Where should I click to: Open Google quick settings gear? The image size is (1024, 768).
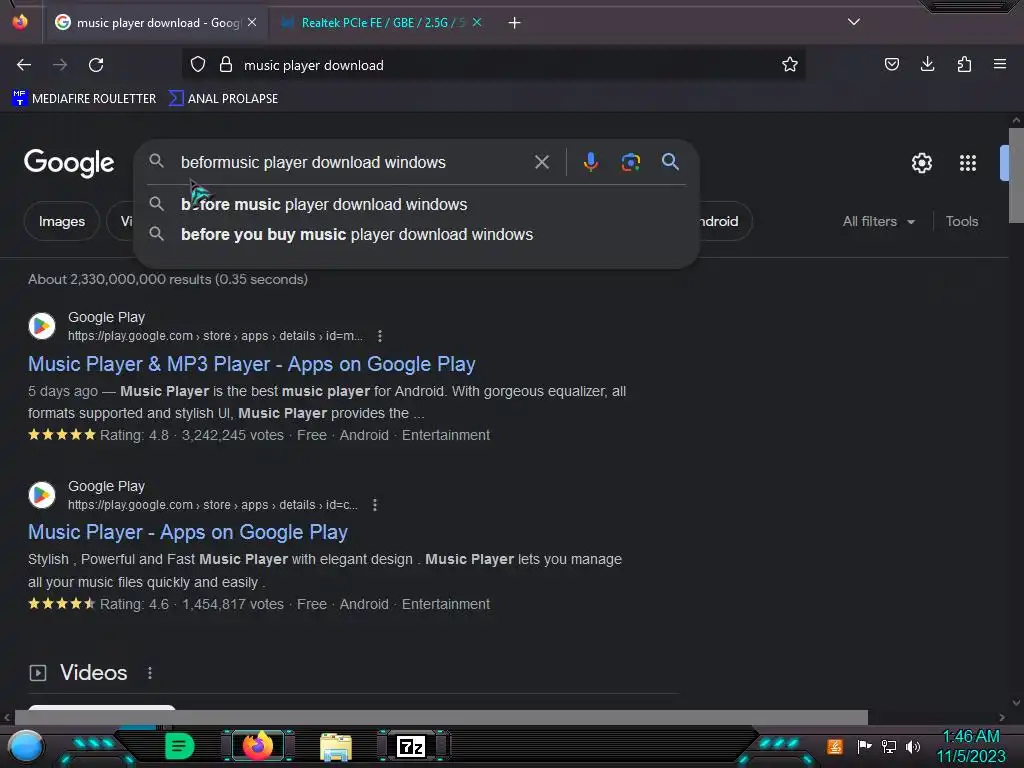[921, 163]
